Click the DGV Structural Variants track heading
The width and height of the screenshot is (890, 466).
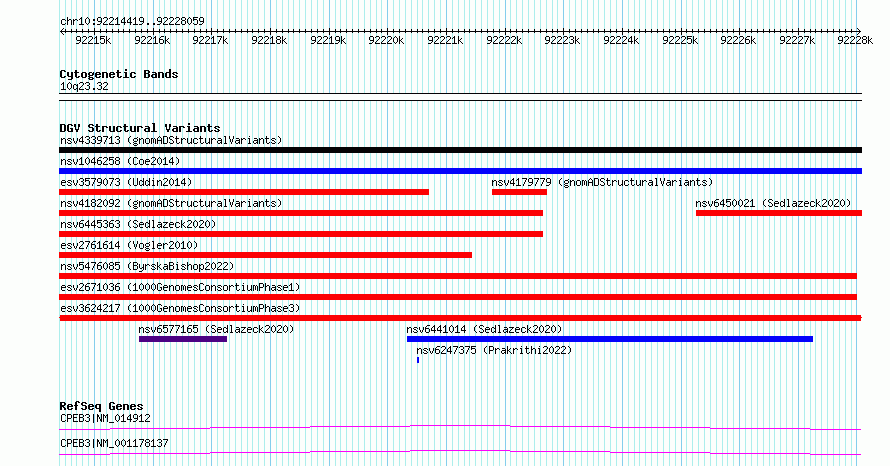(140, 128)
